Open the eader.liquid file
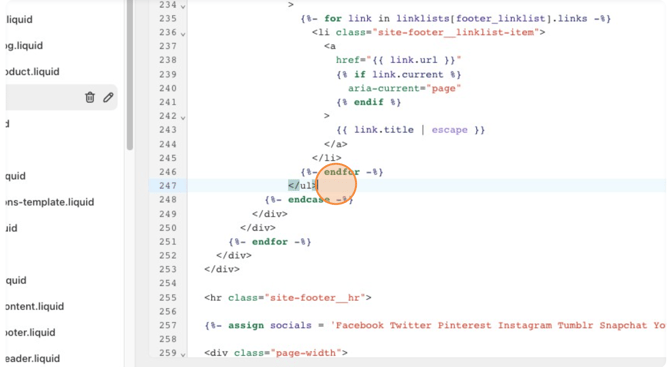This screenshot has height=367, width=670. pos(32,358)
